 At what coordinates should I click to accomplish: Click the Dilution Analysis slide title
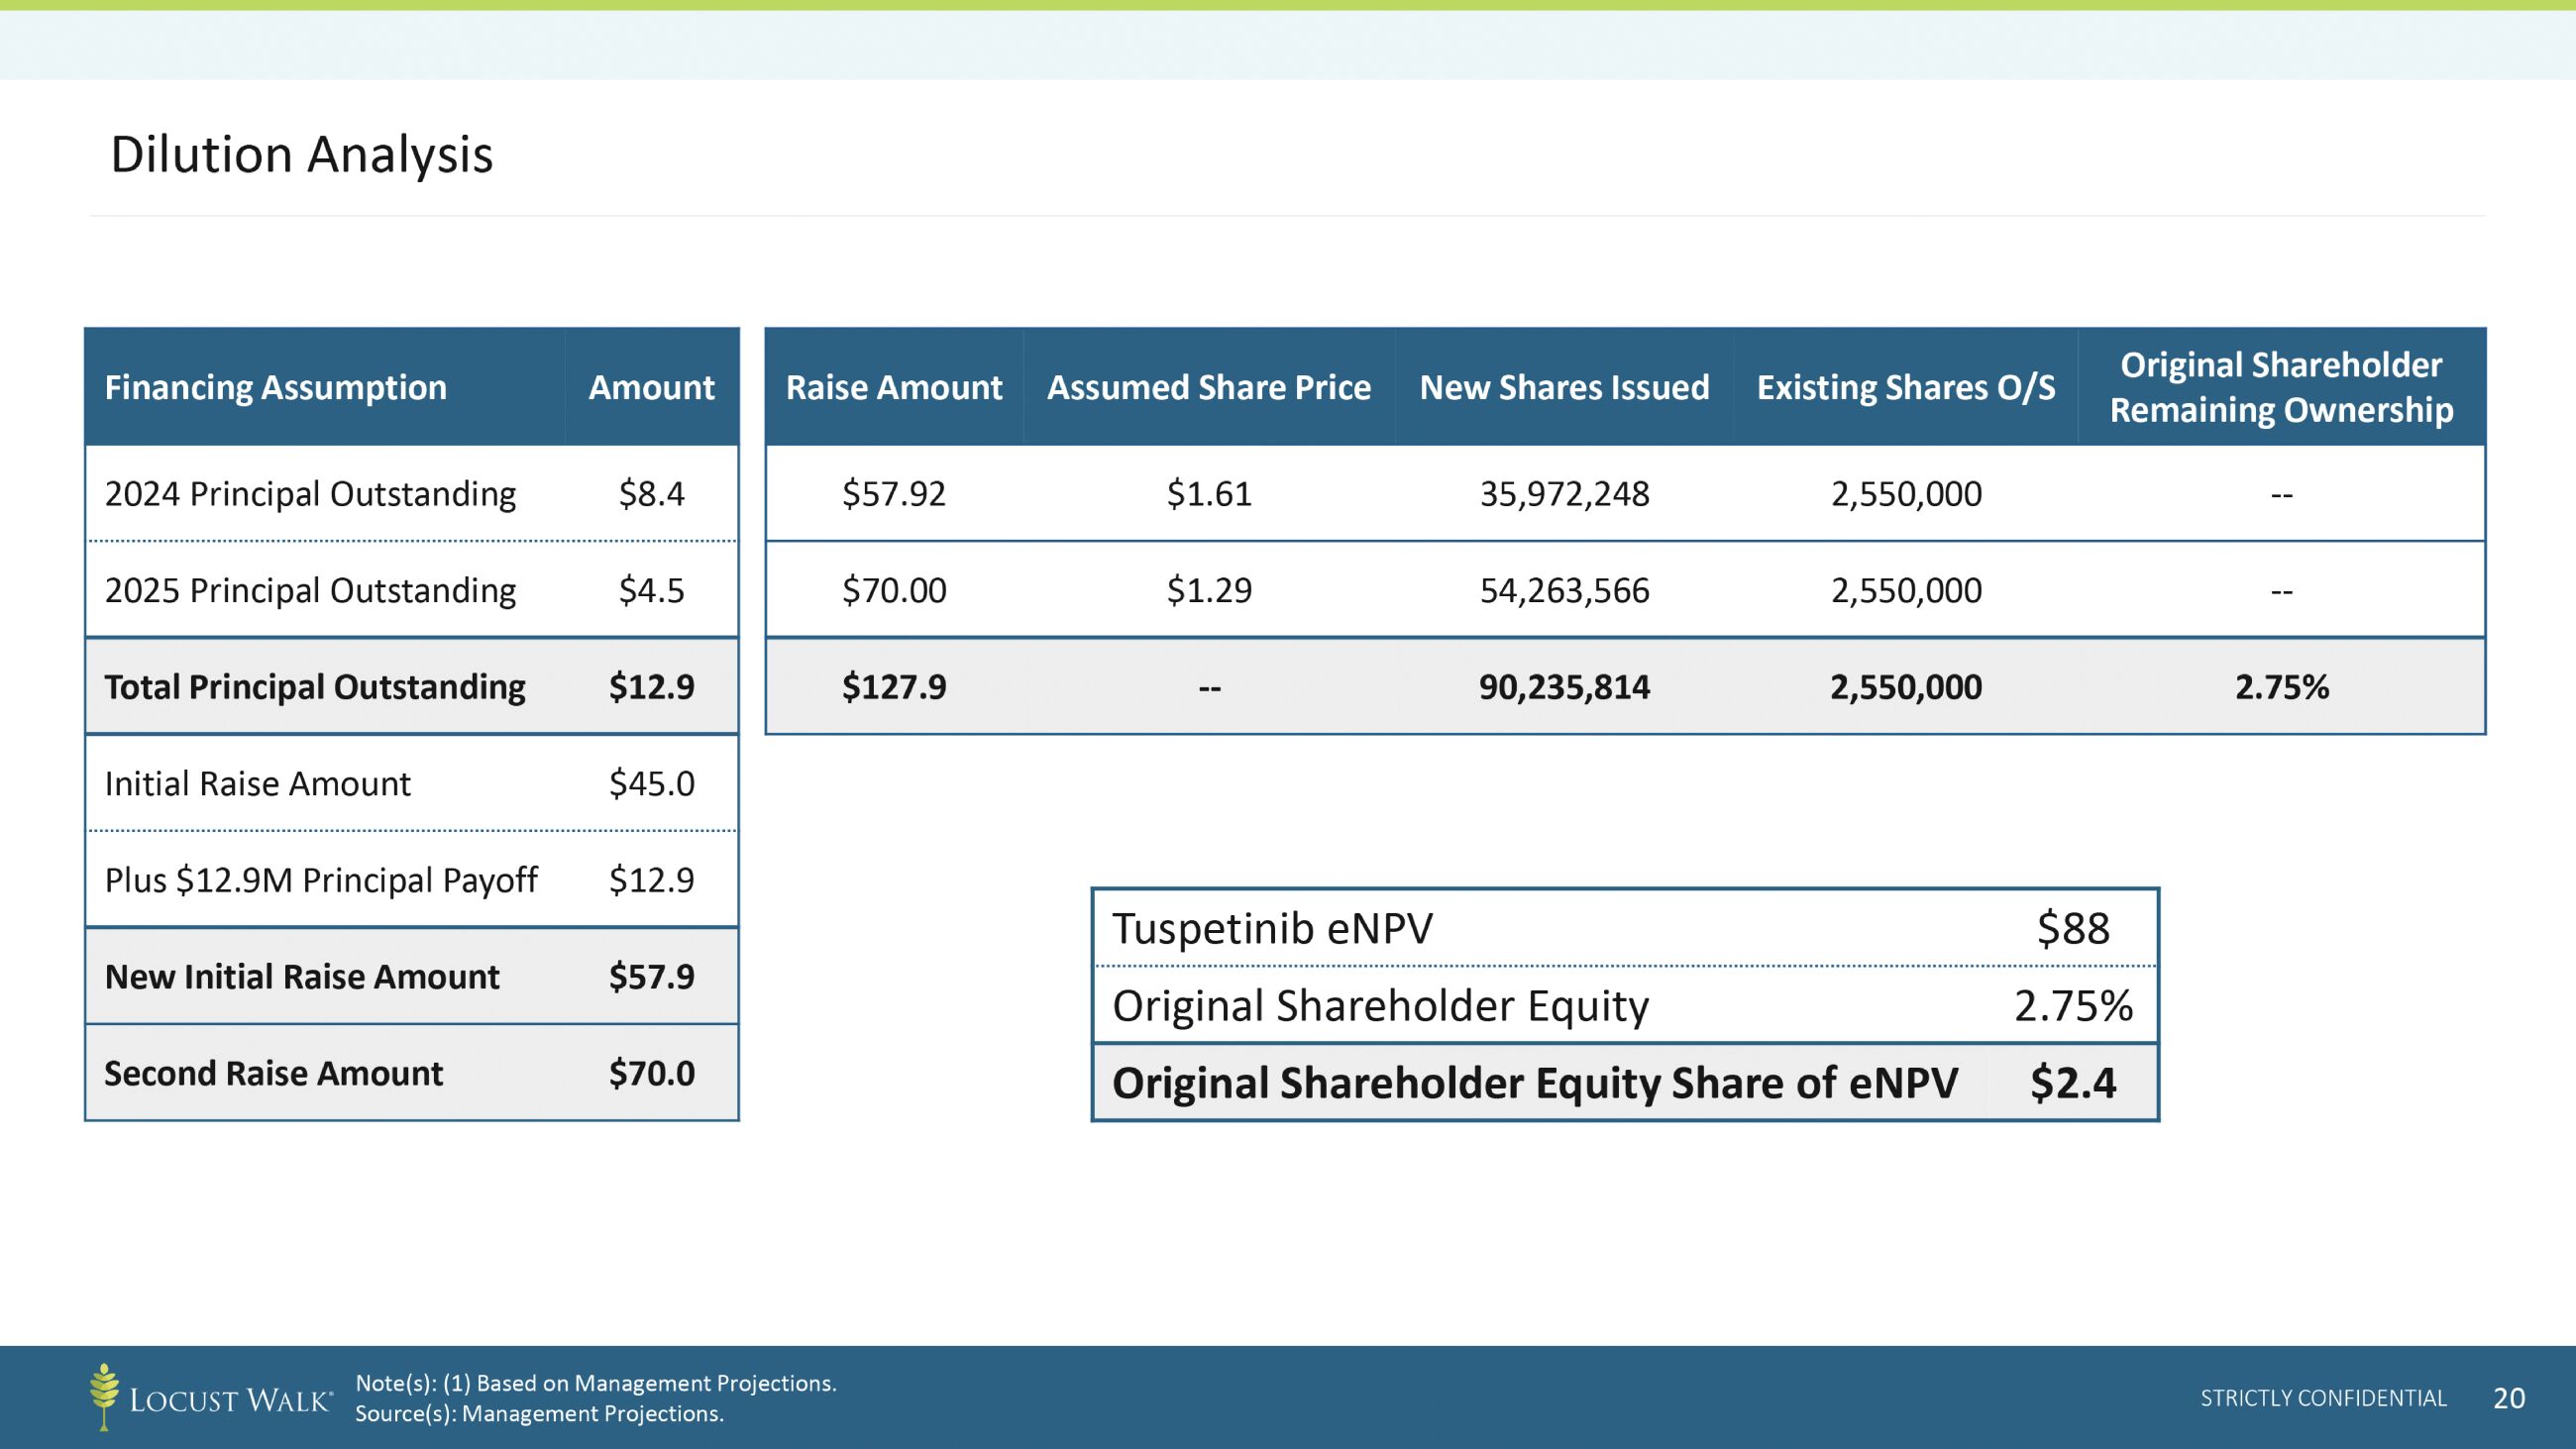pos(301,155)
